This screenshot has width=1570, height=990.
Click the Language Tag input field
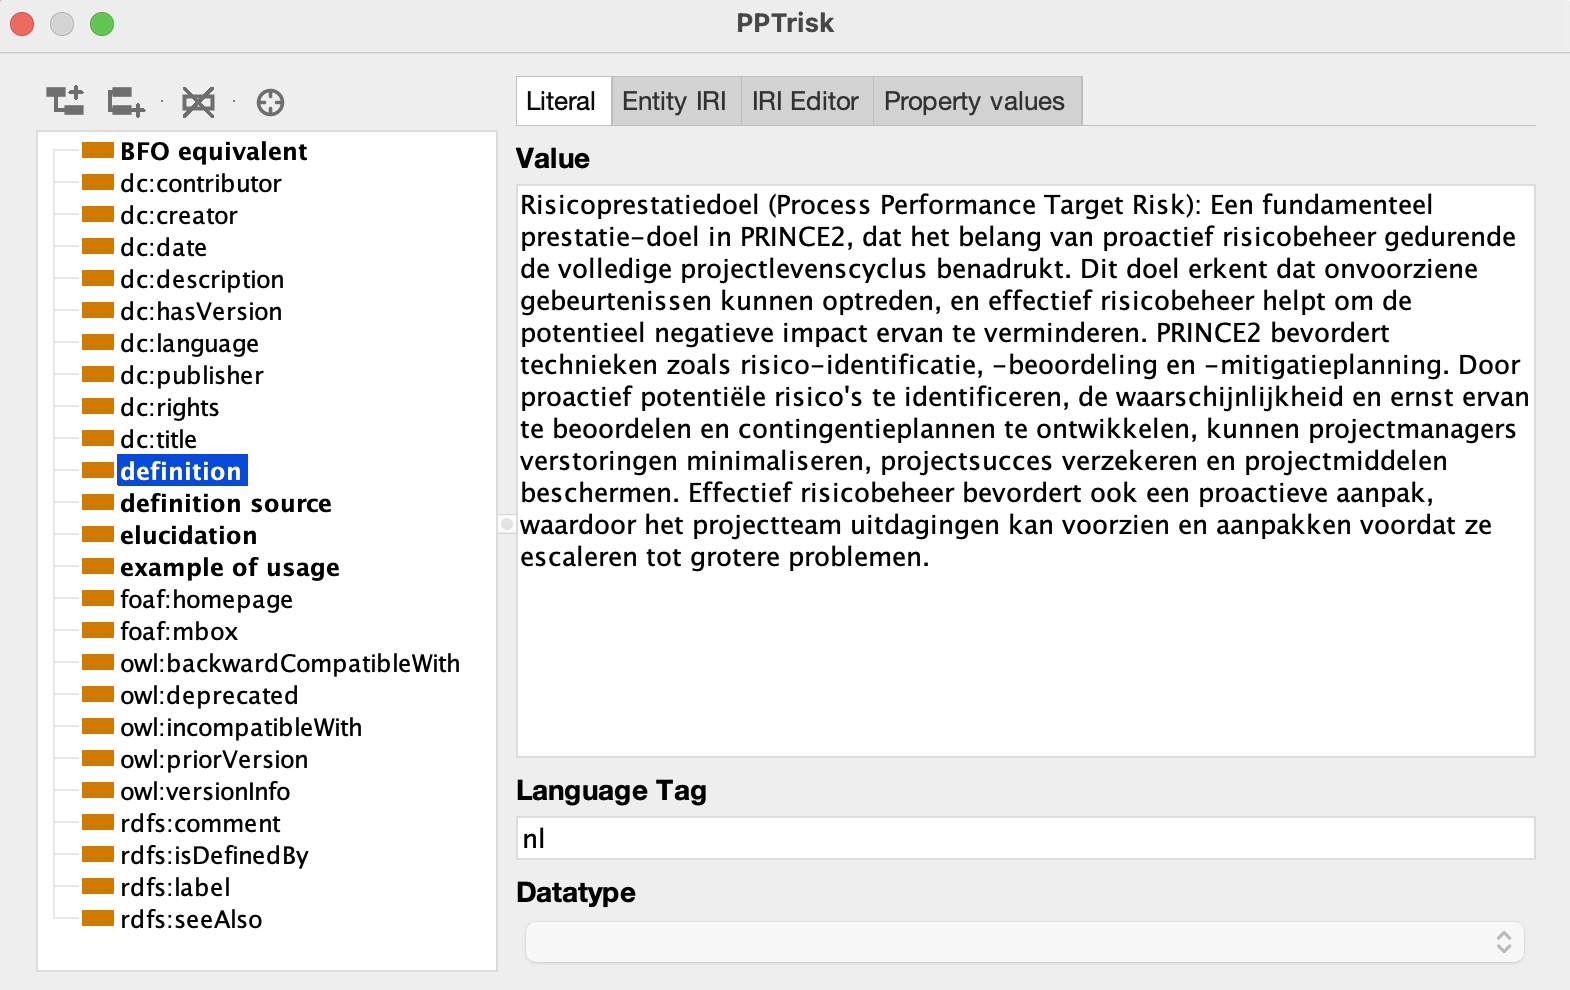tap(1024, 838)
